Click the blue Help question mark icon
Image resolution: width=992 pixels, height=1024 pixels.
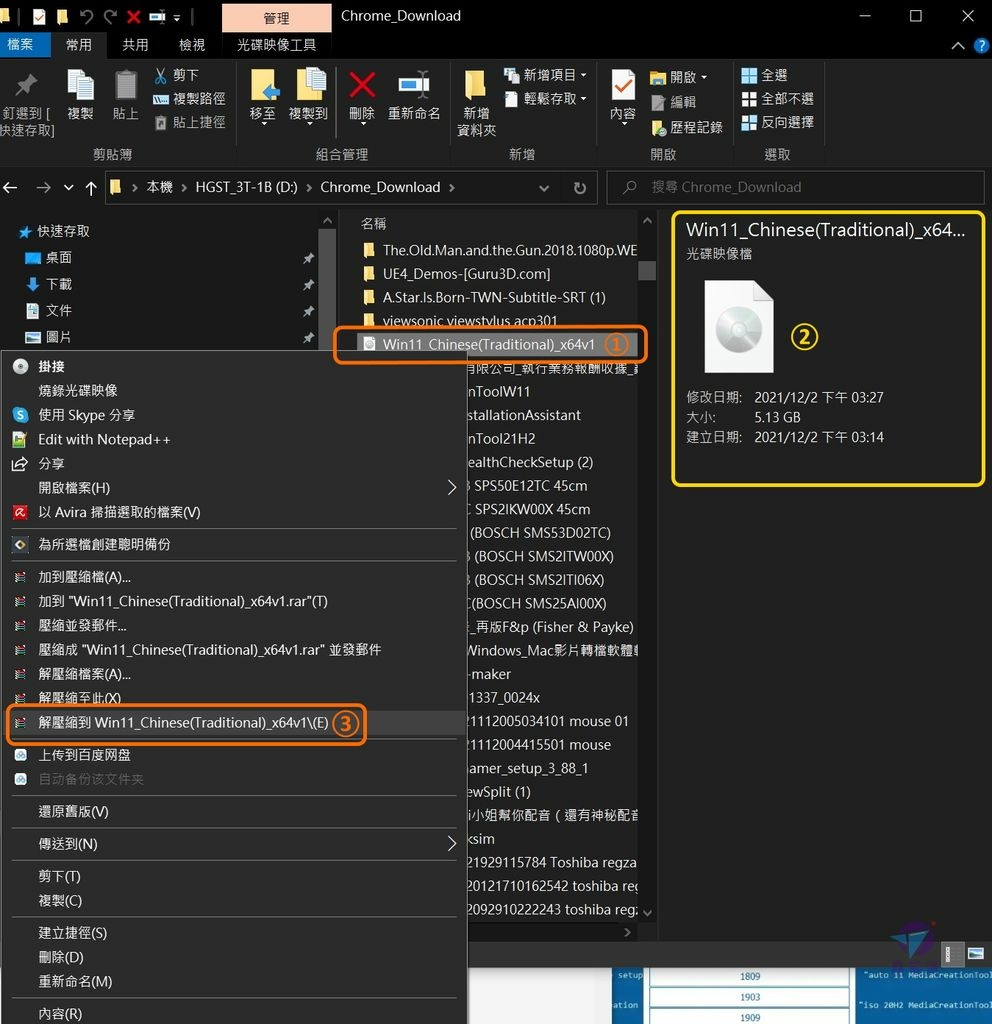point(981,45)
